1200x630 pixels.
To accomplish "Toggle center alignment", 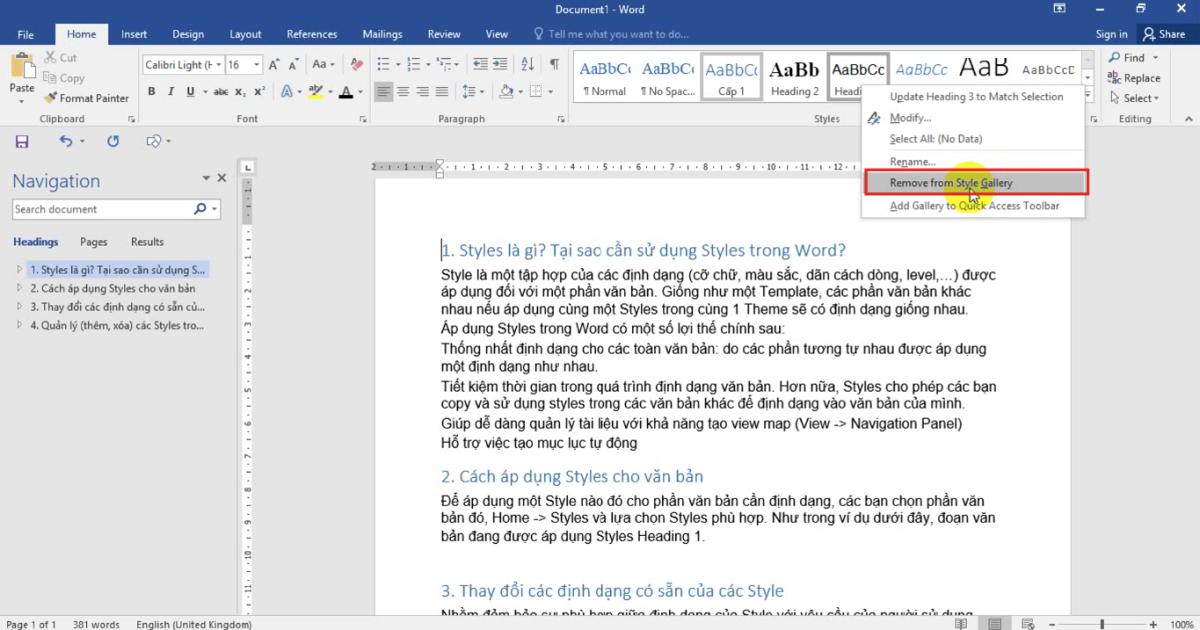I will tap(404, 91).
